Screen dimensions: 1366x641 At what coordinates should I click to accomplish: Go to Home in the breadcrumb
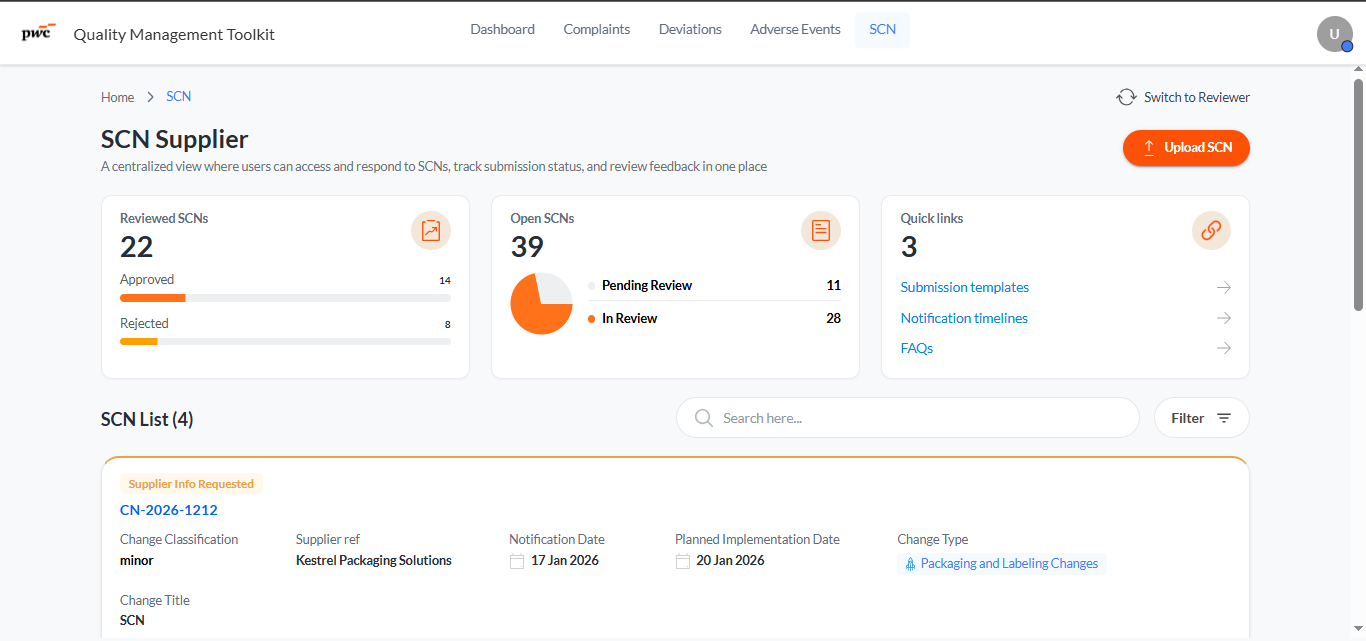click(x=118, y=97)
